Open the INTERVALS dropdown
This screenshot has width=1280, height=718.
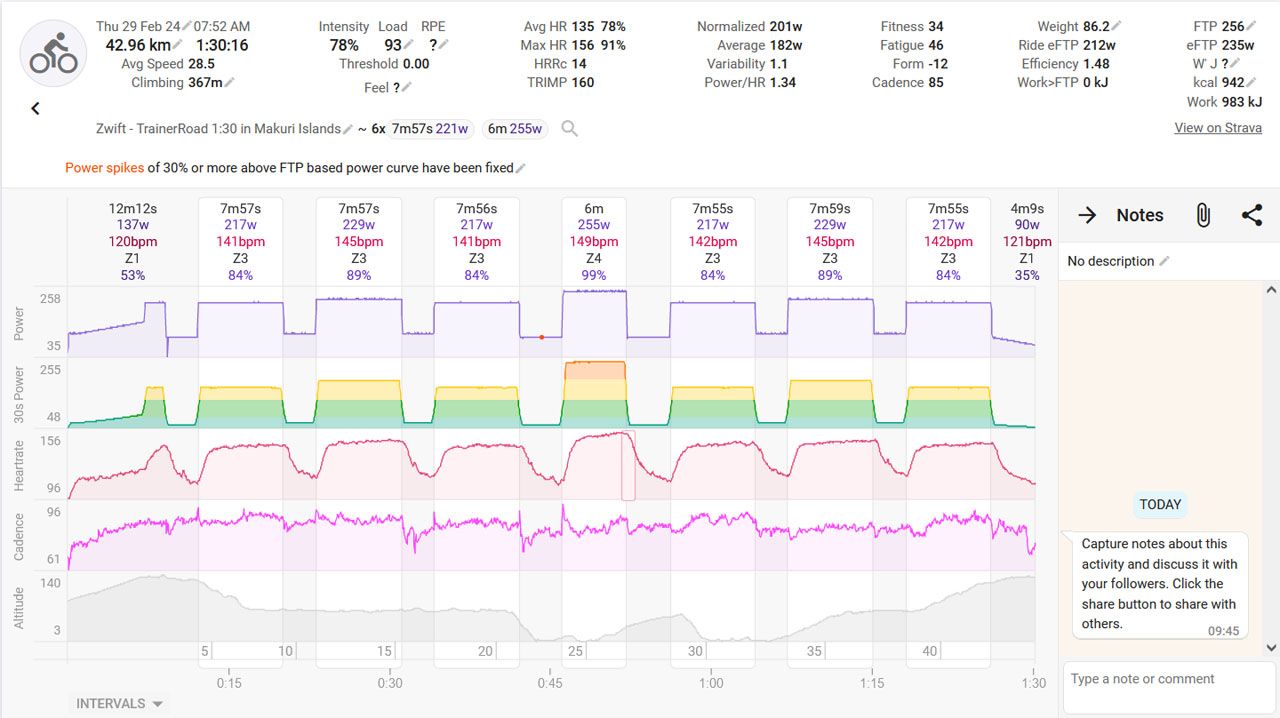point(117,703)
